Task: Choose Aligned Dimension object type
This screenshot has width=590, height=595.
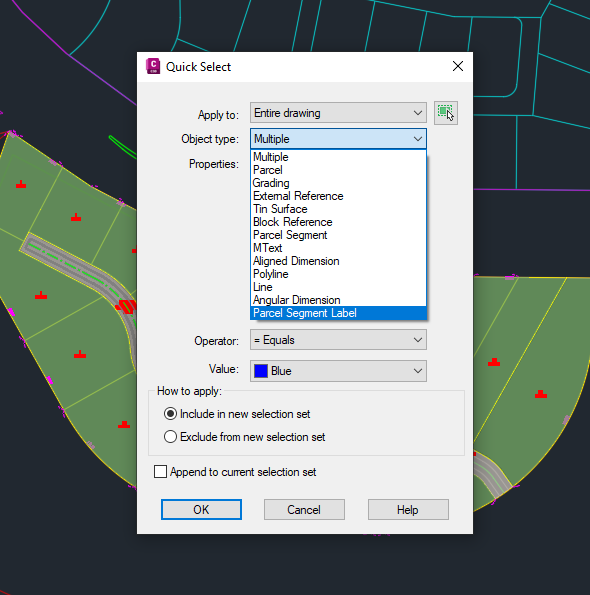Action: pos(338,261)
